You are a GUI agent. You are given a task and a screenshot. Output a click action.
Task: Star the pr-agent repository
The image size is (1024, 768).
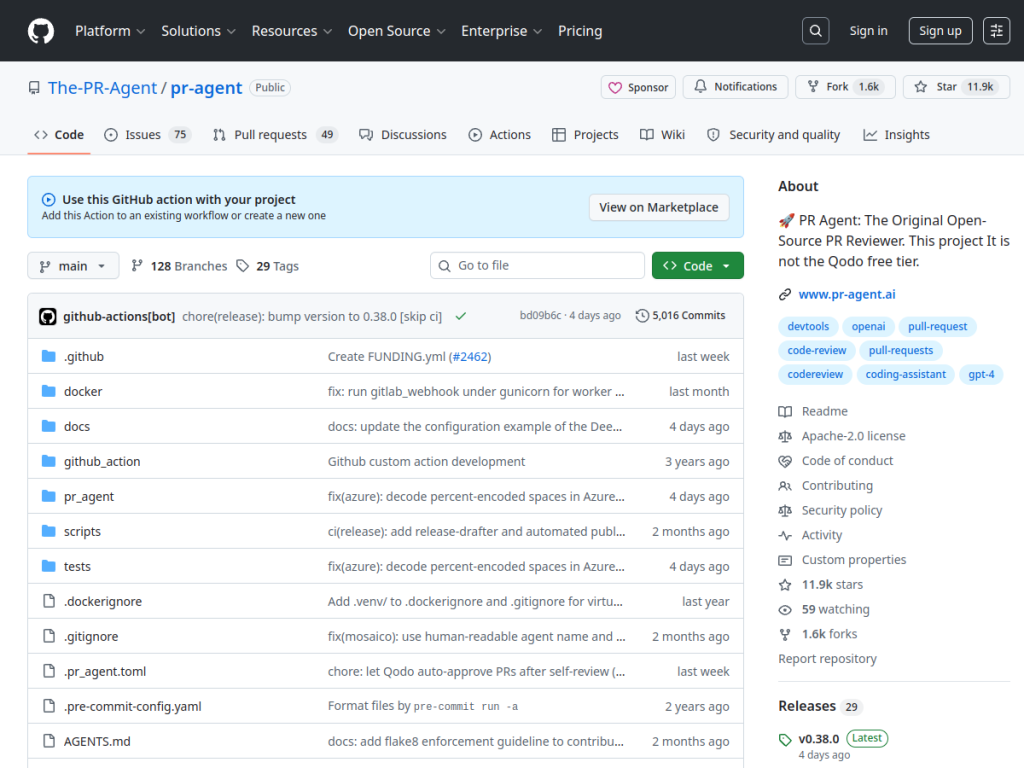click(x=956, y=87)
